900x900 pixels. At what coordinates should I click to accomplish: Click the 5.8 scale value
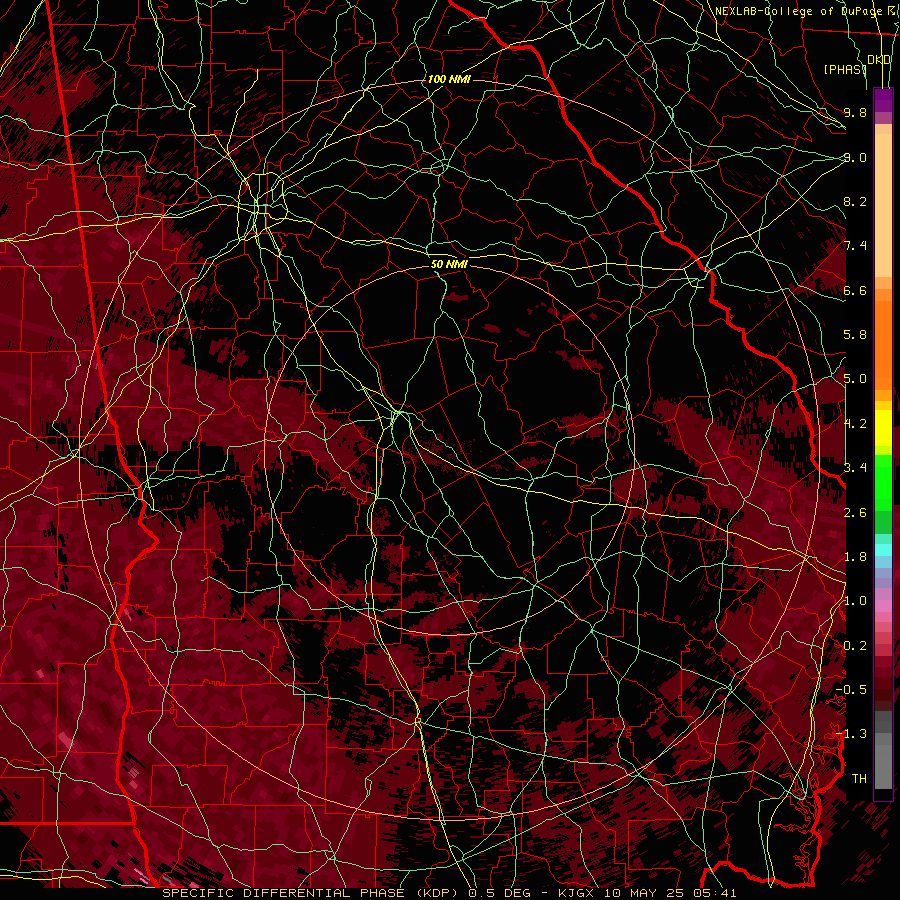(855, 335)
